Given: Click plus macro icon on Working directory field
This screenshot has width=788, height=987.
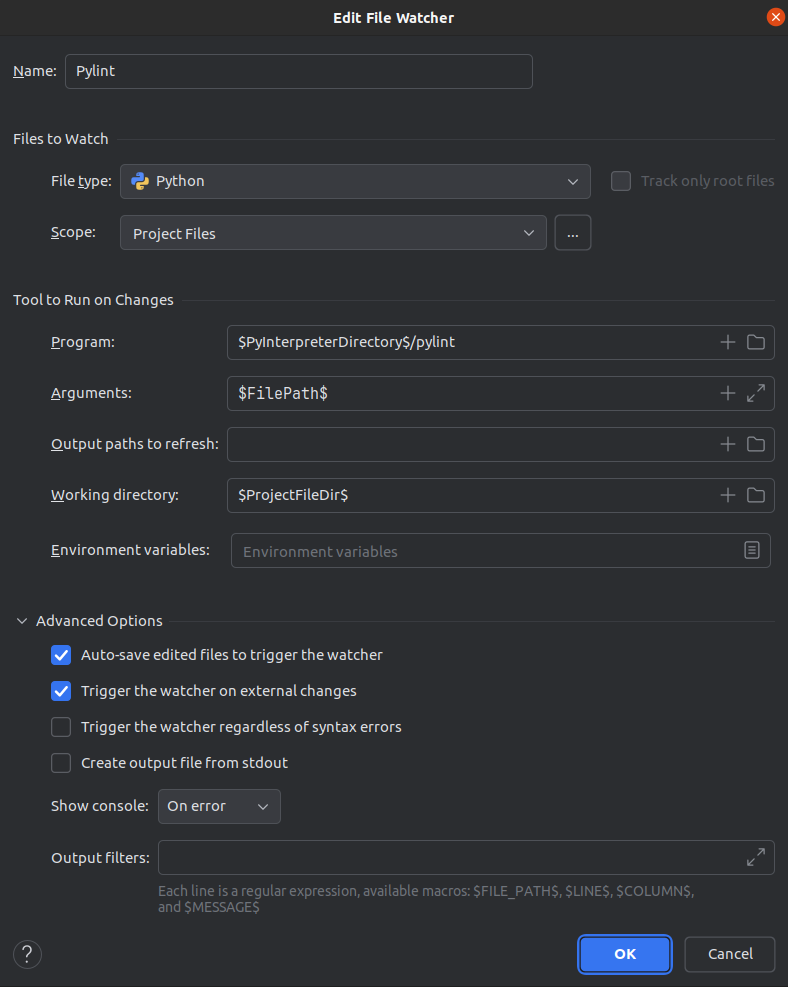Looking at the screenshot, I should pyautogui.click(x=727, y=495).
